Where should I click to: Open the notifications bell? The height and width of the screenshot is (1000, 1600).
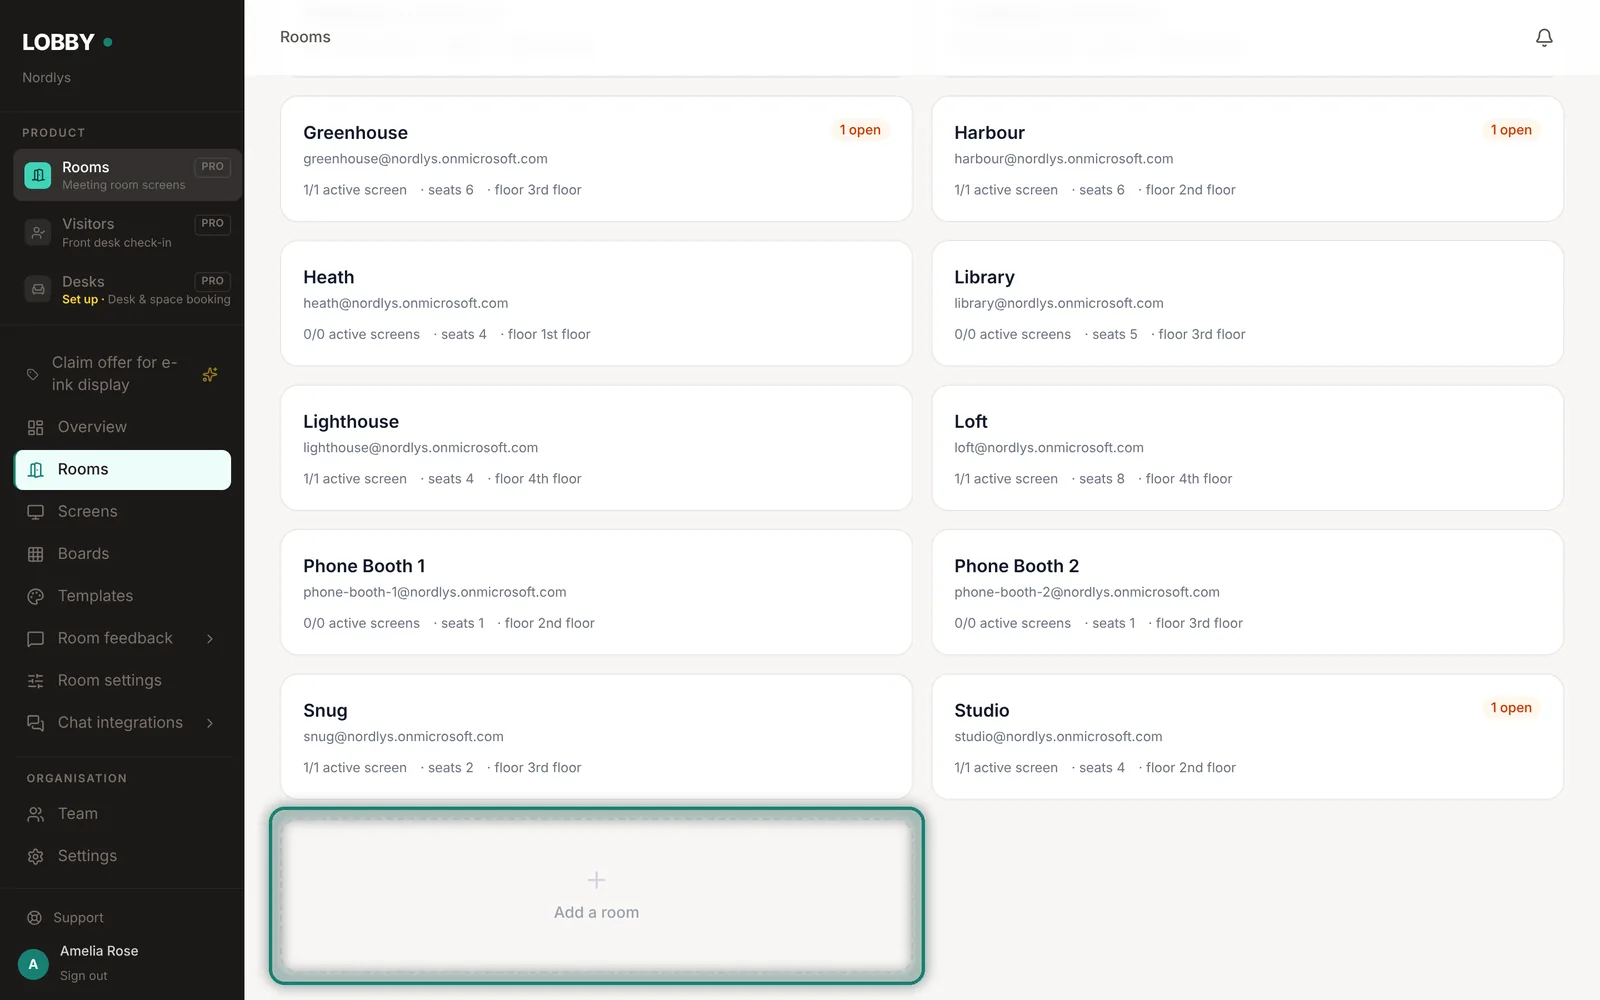point(1544,38)
